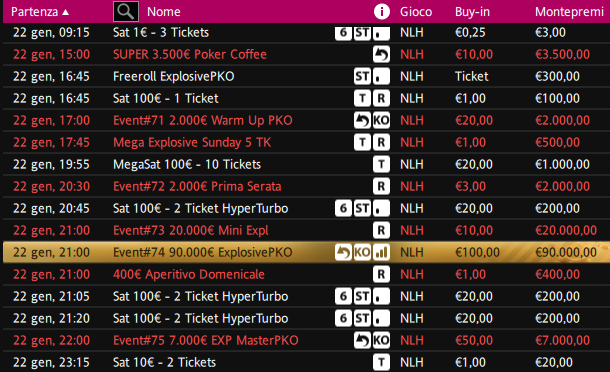Click the Gioco column header
Image resolution: width=610 pixels, height=372 pixels.
pyautogui.click(x=416, y=12)
